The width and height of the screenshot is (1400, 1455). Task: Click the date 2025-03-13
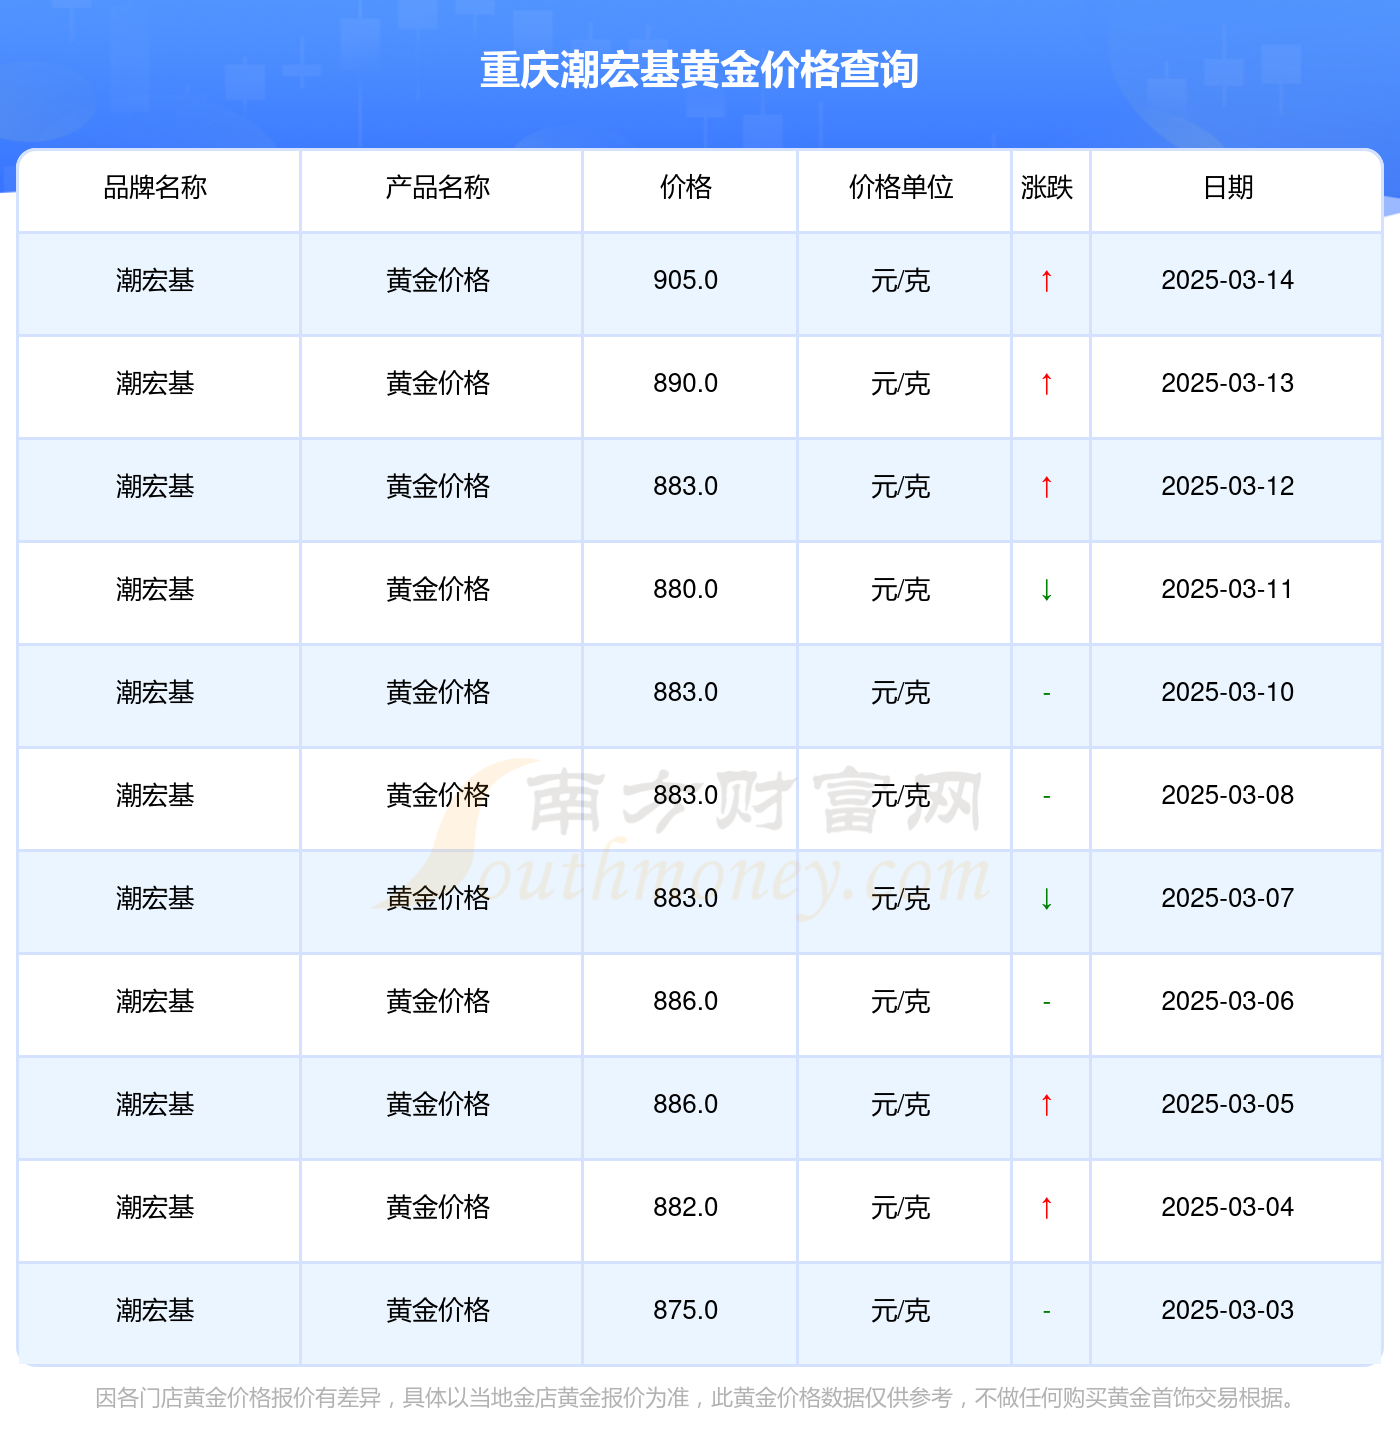(1228, 383)
